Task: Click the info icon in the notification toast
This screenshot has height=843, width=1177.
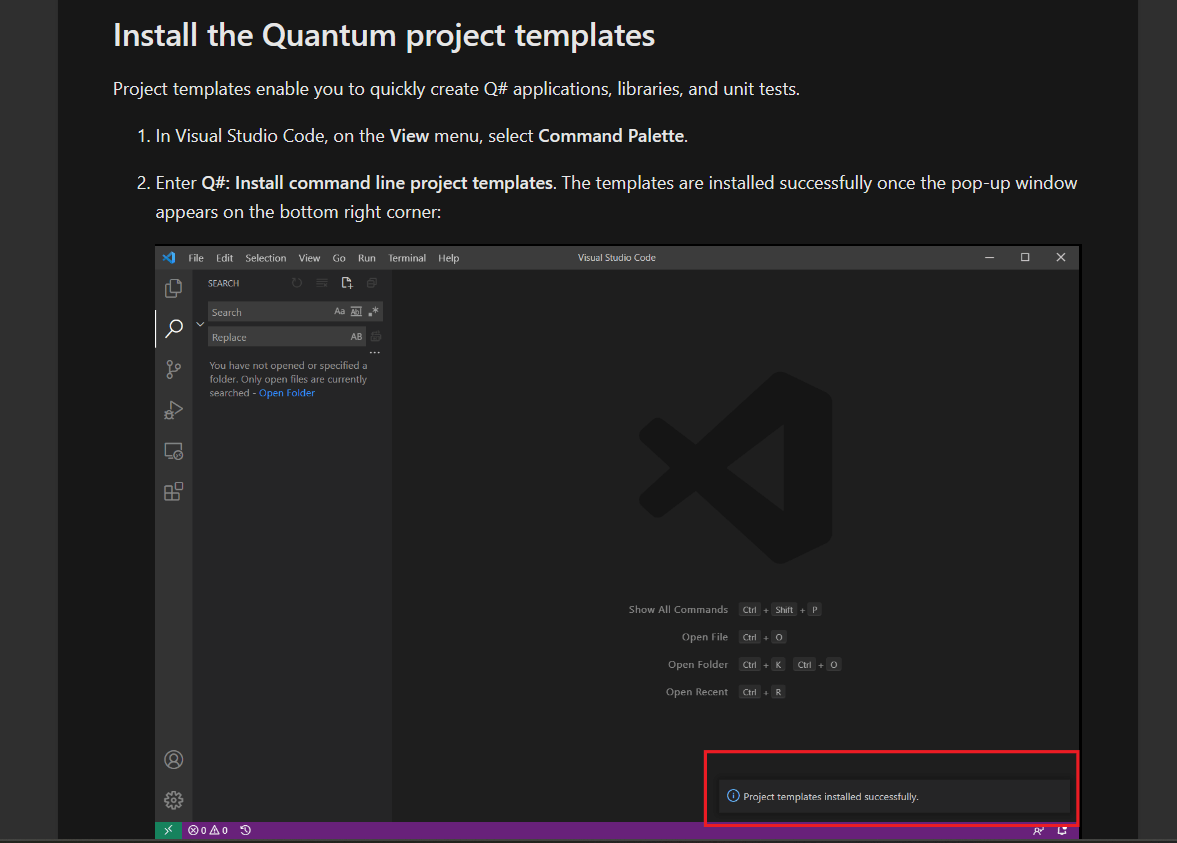Action: [x=733, y=796]
